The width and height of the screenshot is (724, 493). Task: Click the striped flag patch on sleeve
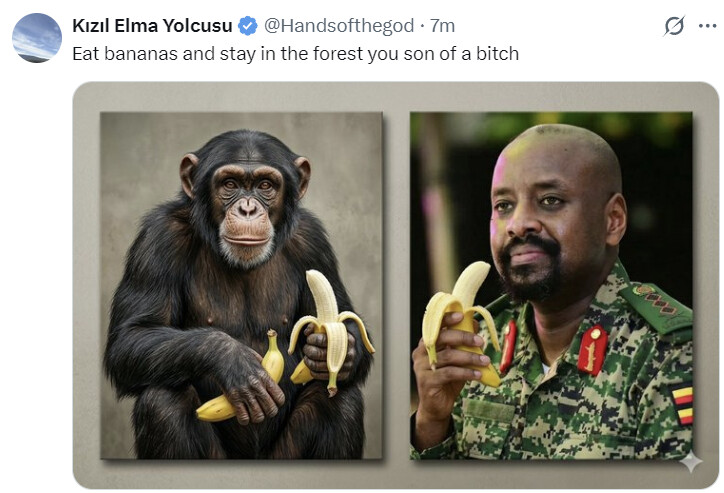[682, 404]
